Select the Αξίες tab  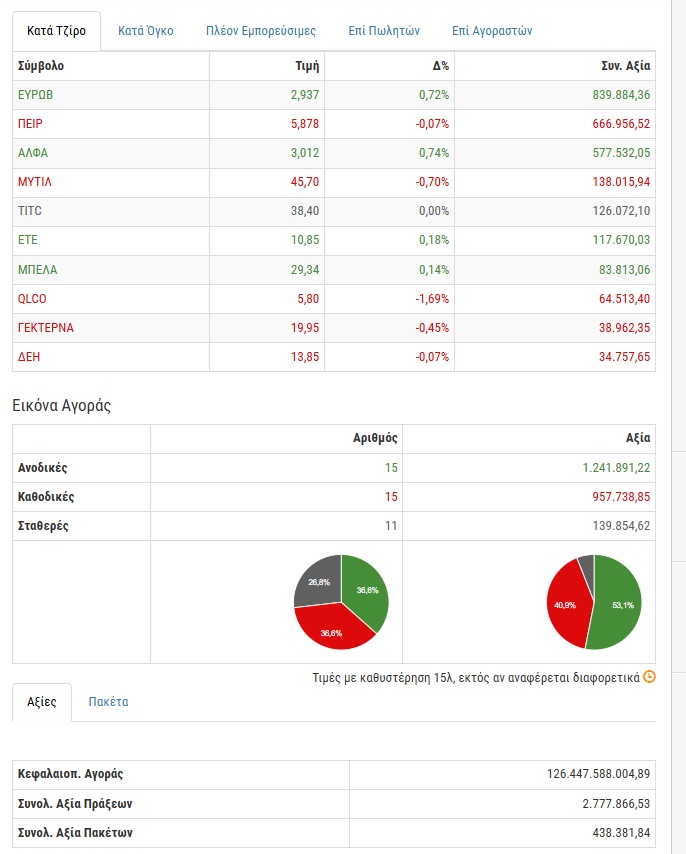click(42, 702)
